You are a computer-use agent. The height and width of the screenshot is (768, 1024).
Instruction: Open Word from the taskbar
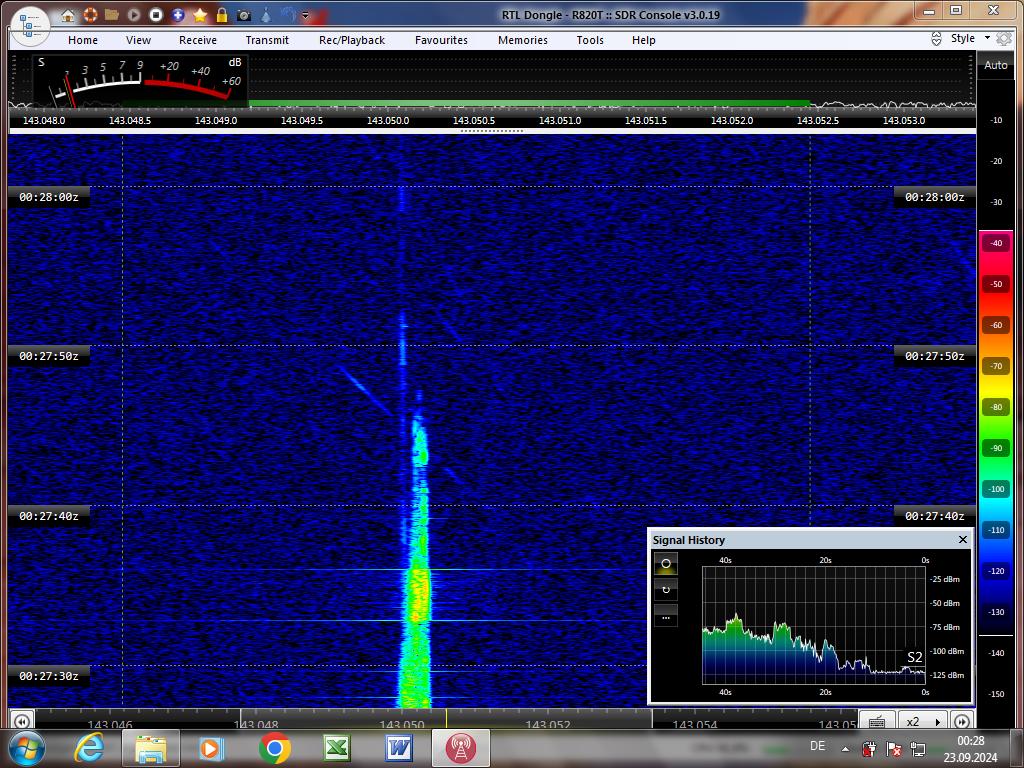point(398,748)
